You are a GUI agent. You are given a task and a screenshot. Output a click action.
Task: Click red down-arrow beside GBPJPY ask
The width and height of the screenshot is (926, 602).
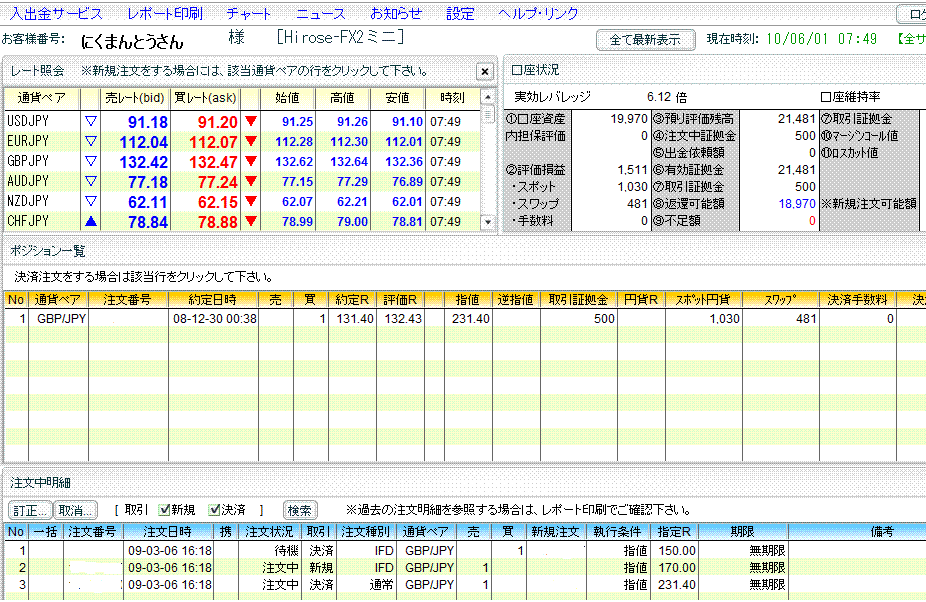250,161
